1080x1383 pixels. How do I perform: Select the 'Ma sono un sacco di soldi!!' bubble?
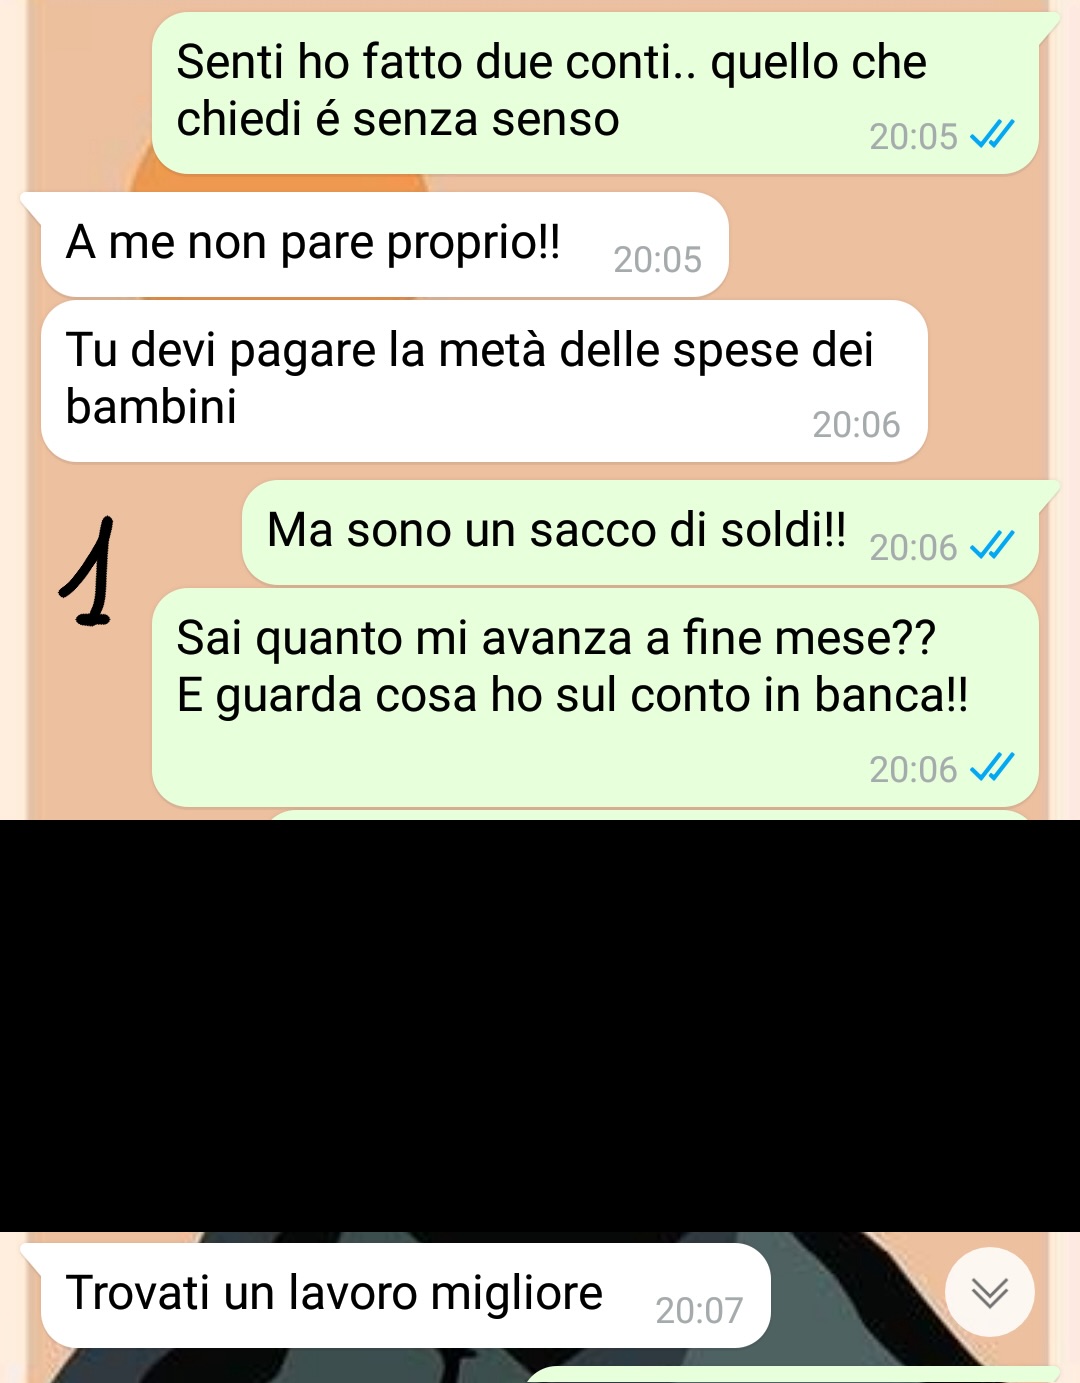[x=640, y=533]
